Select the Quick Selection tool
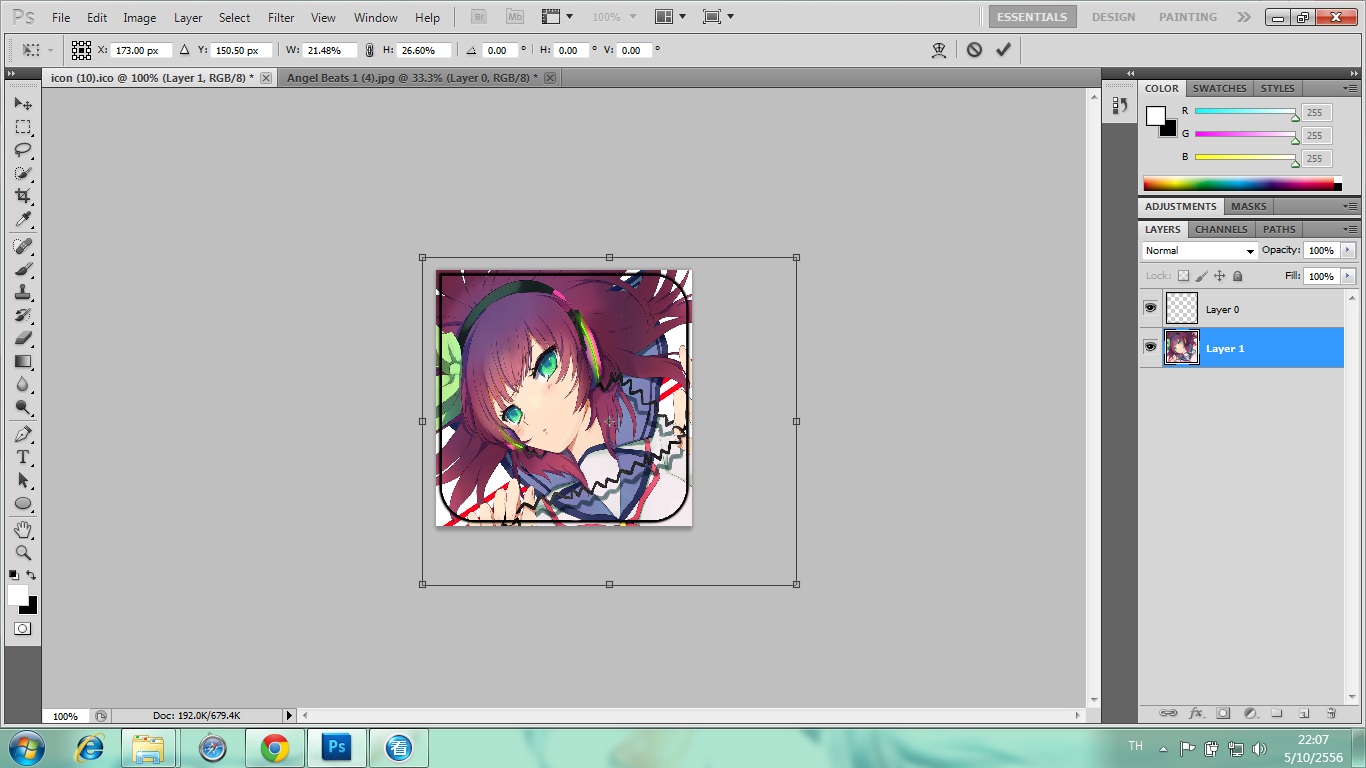Viewport: 1366px width, 768px height. [23, 173]
